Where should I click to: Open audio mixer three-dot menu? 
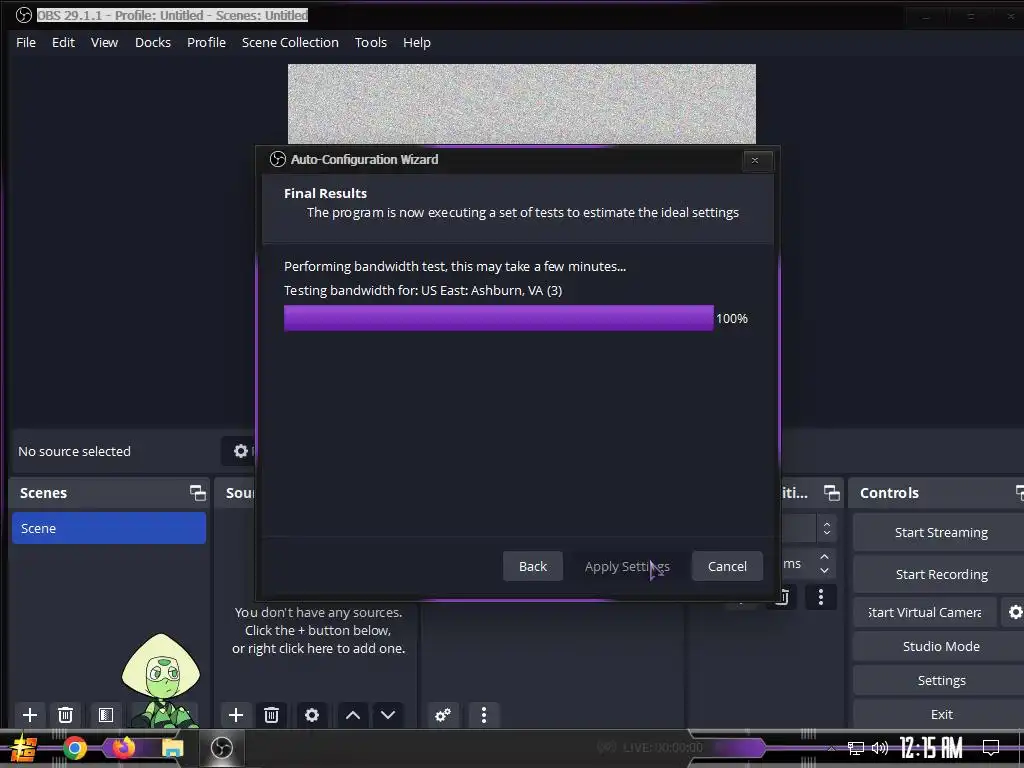point(484,715)
